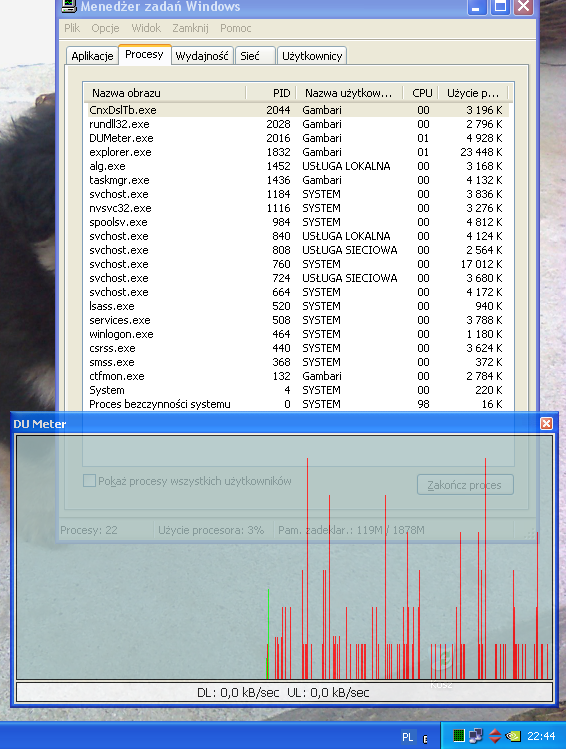Open the Opcje menu
This screenshot has height=749, width=566.
105,28
